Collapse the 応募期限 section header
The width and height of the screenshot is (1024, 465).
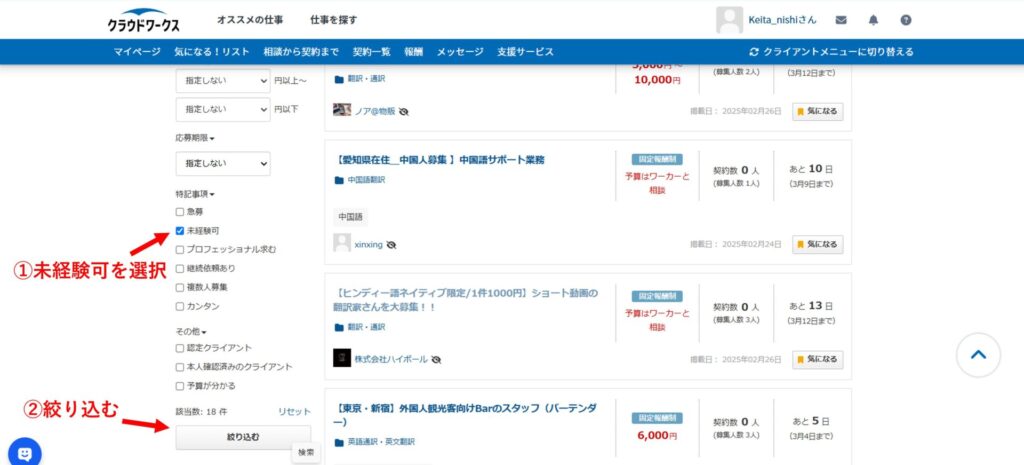(x=195, y=138)
